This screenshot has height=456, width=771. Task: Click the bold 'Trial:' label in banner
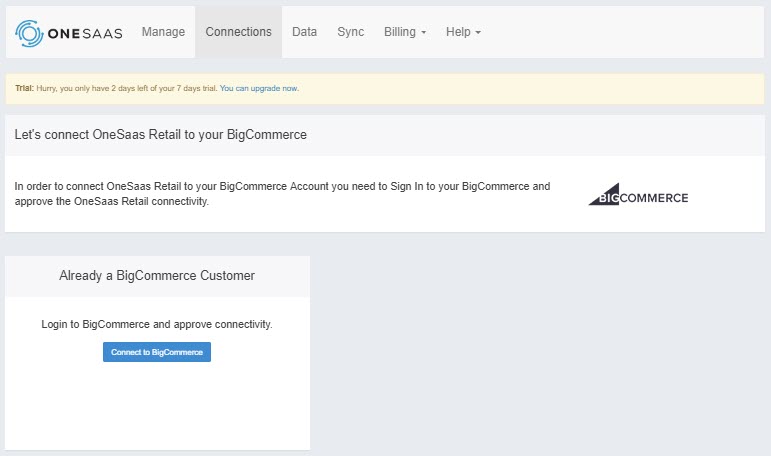pyautogui.click(x=25, y=89)
